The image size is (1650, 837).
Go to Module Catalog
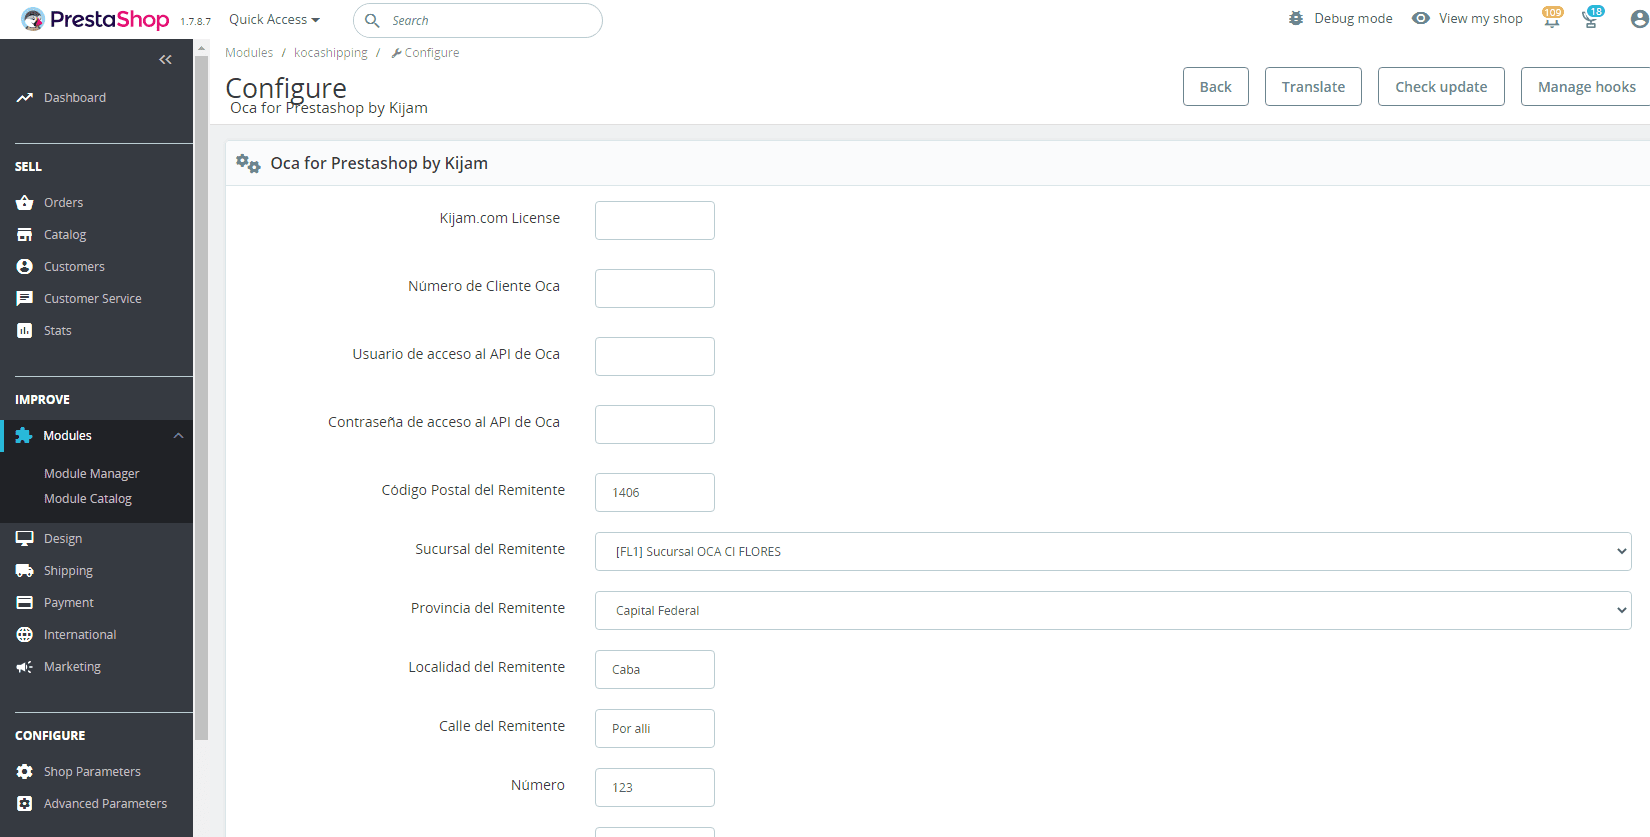tap(88, 498)
